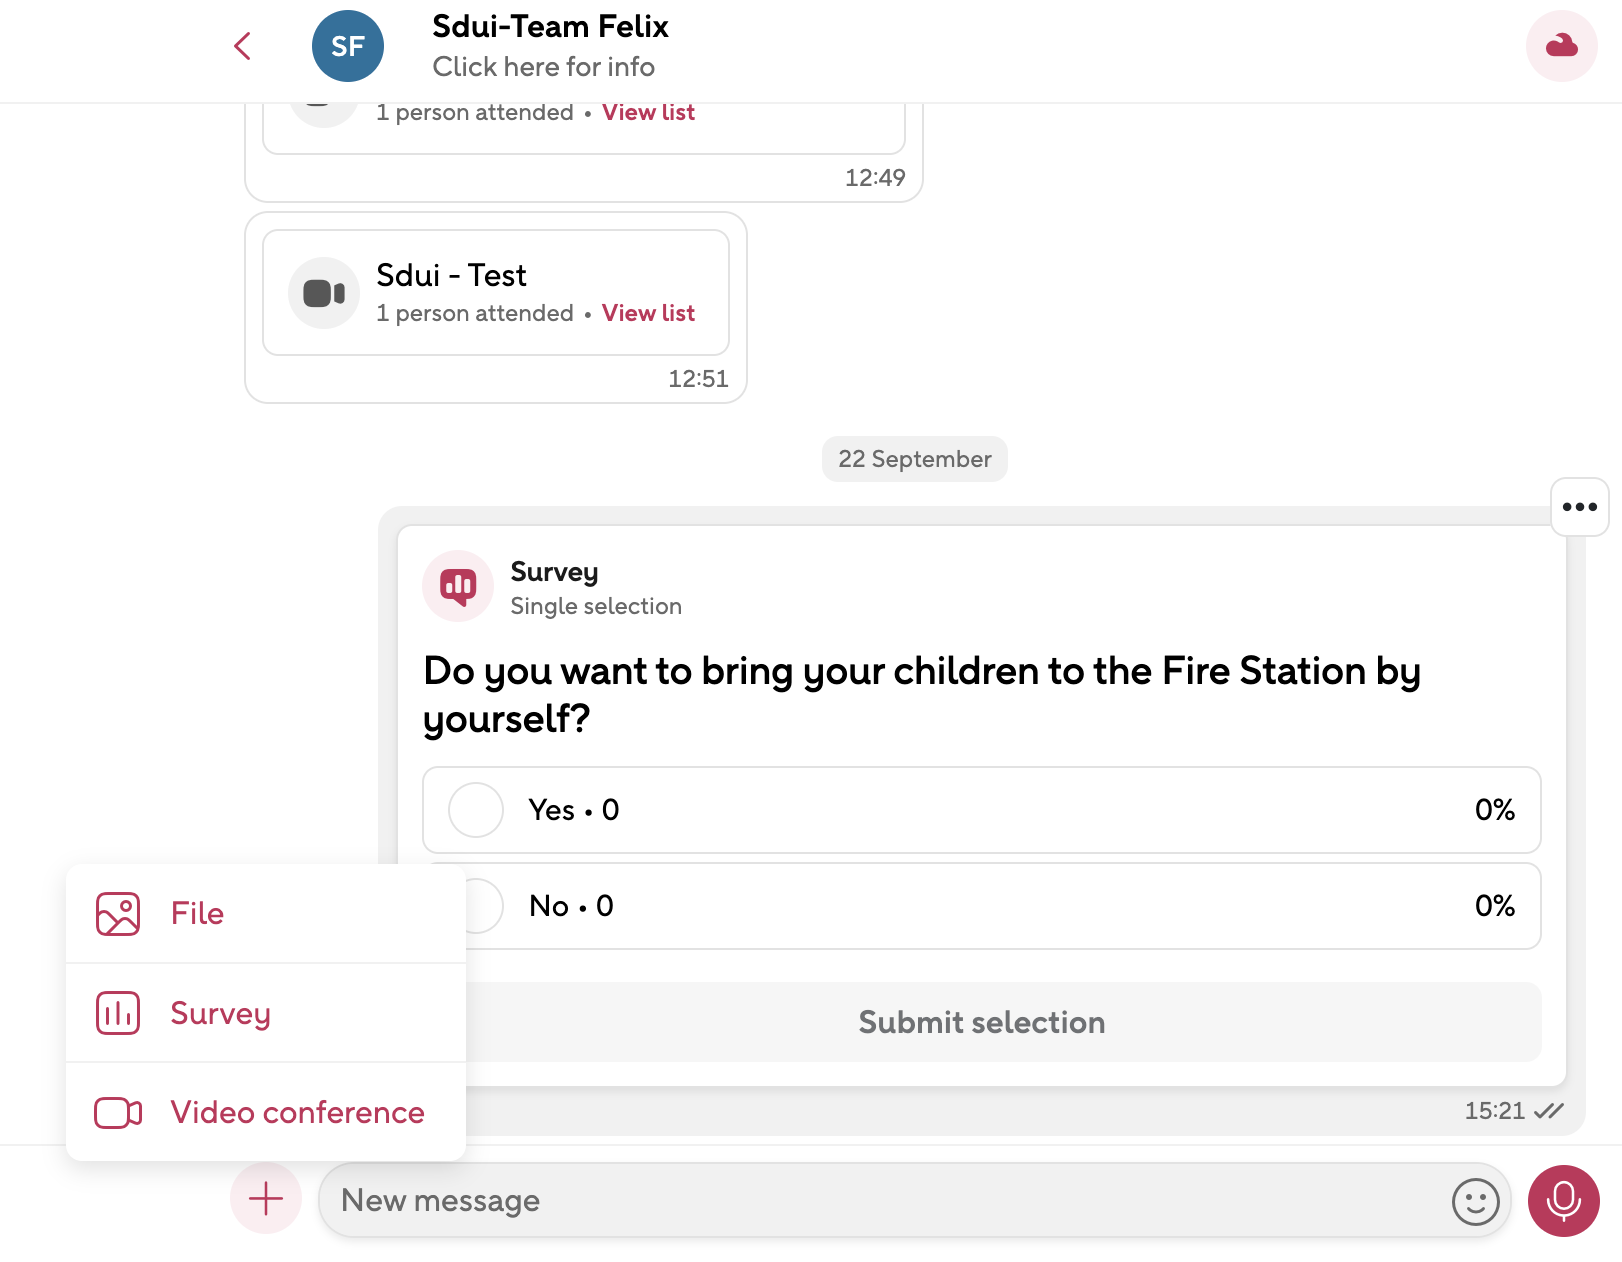Open the emoji picker smiley
Screen dimensions: 1622x1262
tap(1475, 1201)
